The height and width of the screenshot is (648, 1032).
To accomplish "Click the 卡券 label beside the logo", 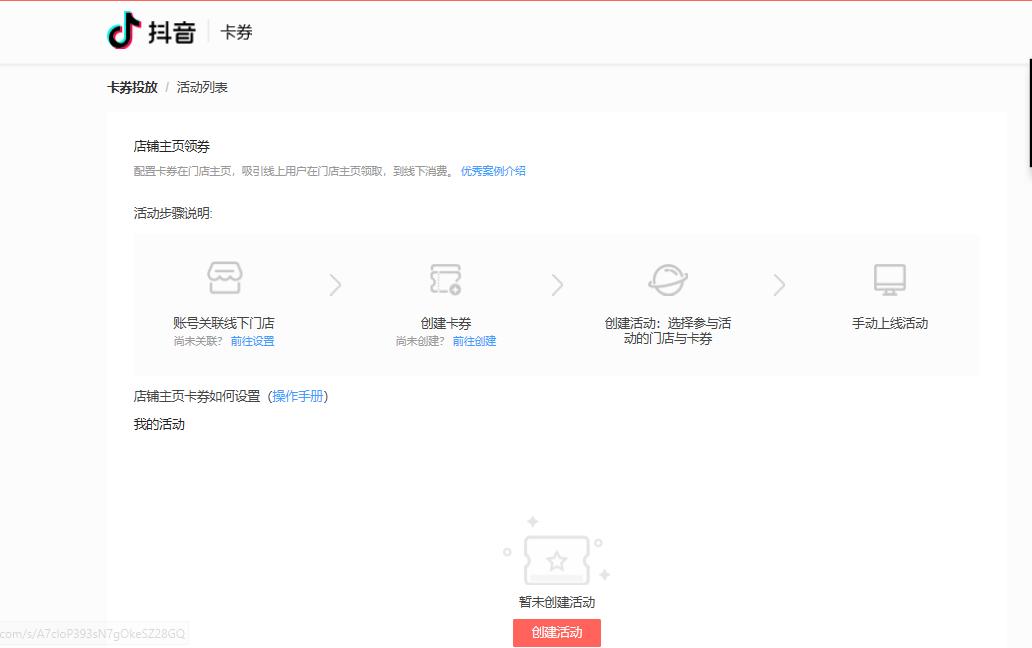I will point(236,32).
